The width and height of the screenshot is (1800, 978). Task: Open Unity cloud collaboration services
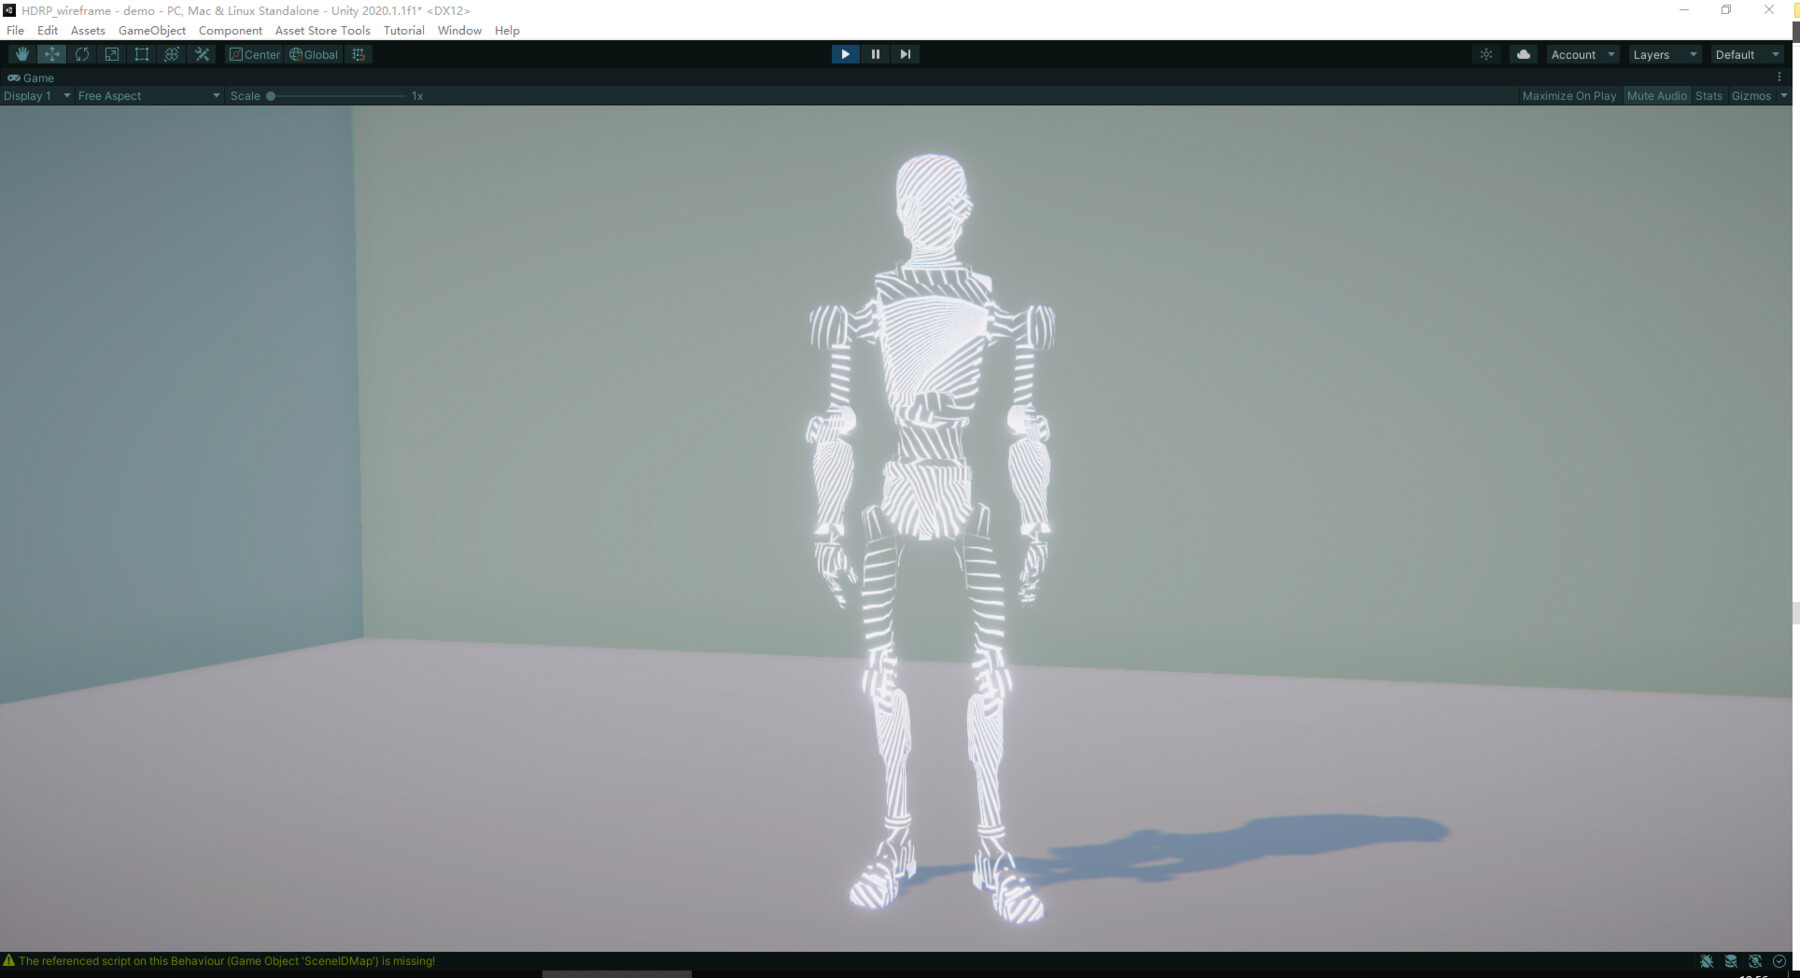pyautogui.click(x=1522, y=54)
